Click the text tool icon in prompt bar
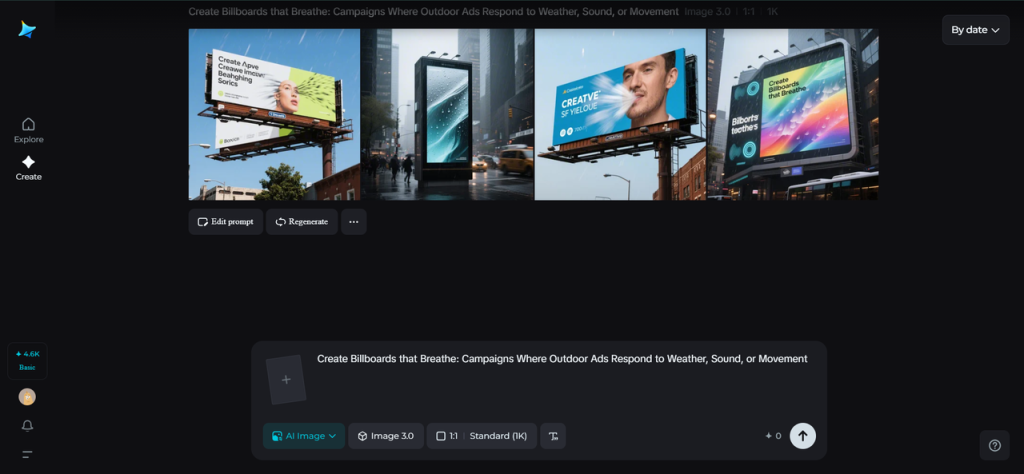This screenshot has height=474, width=1024. click(553, 436)
